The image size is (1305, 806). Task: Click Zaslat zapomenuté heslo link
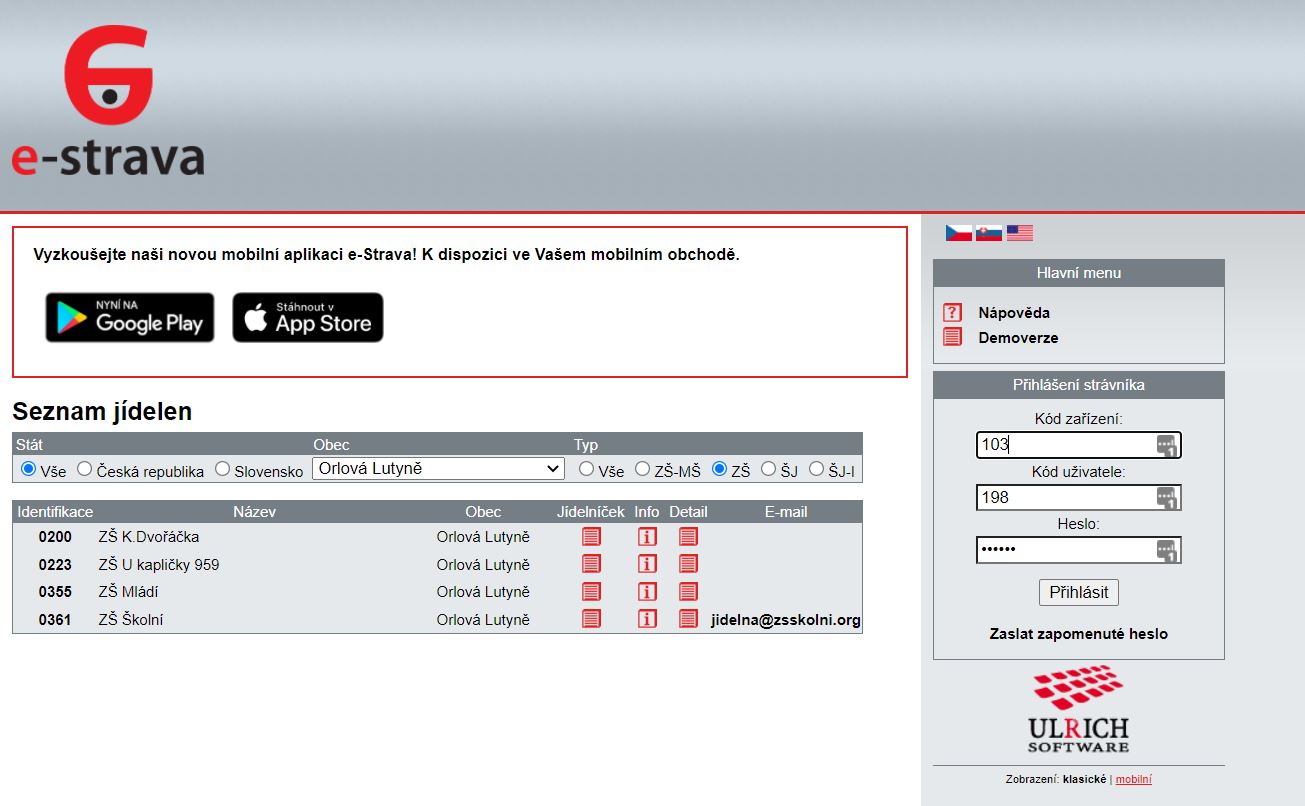coord(1078,634)
